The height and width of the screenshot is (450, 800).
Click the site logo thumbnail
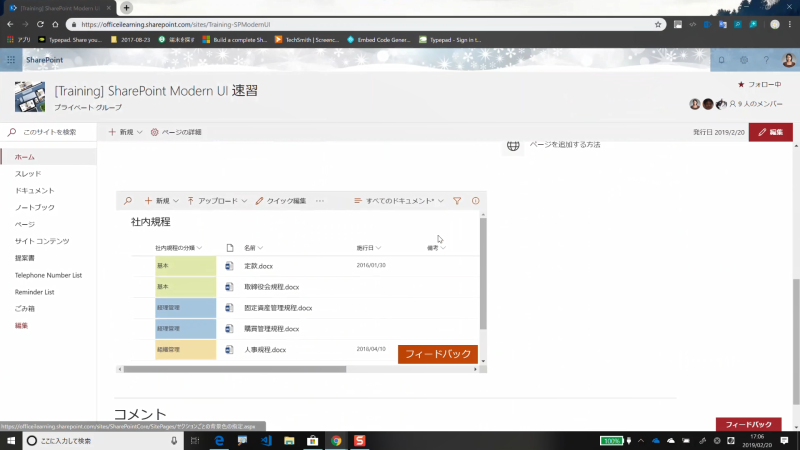30,96
